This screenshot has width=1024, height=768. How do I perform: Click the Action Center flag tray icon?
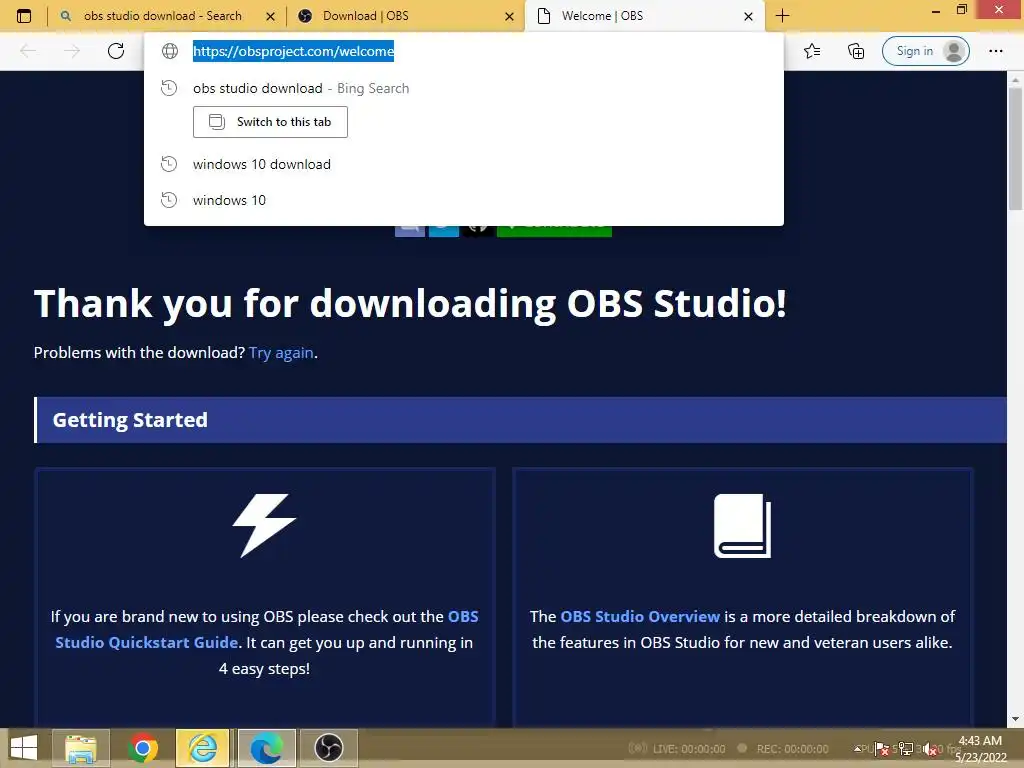point(882,749)
